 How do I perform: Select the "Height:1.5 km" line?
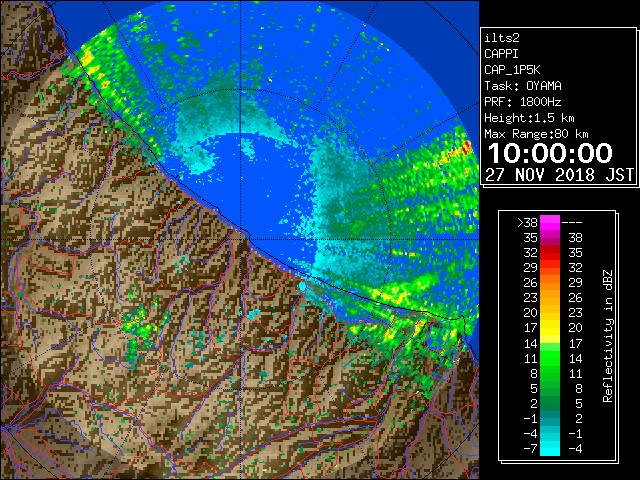click(x=529, y=118)
